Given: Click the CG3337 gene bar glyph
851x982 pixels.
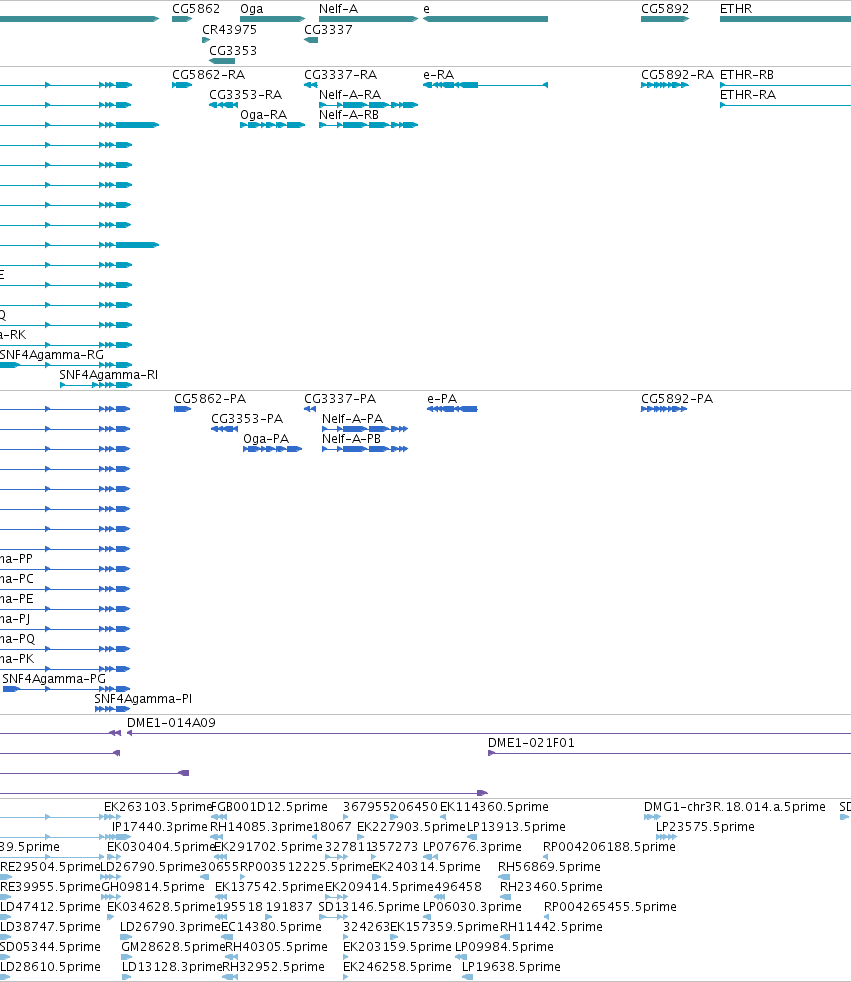Looking at the screenshot, I should coord(311,40).
